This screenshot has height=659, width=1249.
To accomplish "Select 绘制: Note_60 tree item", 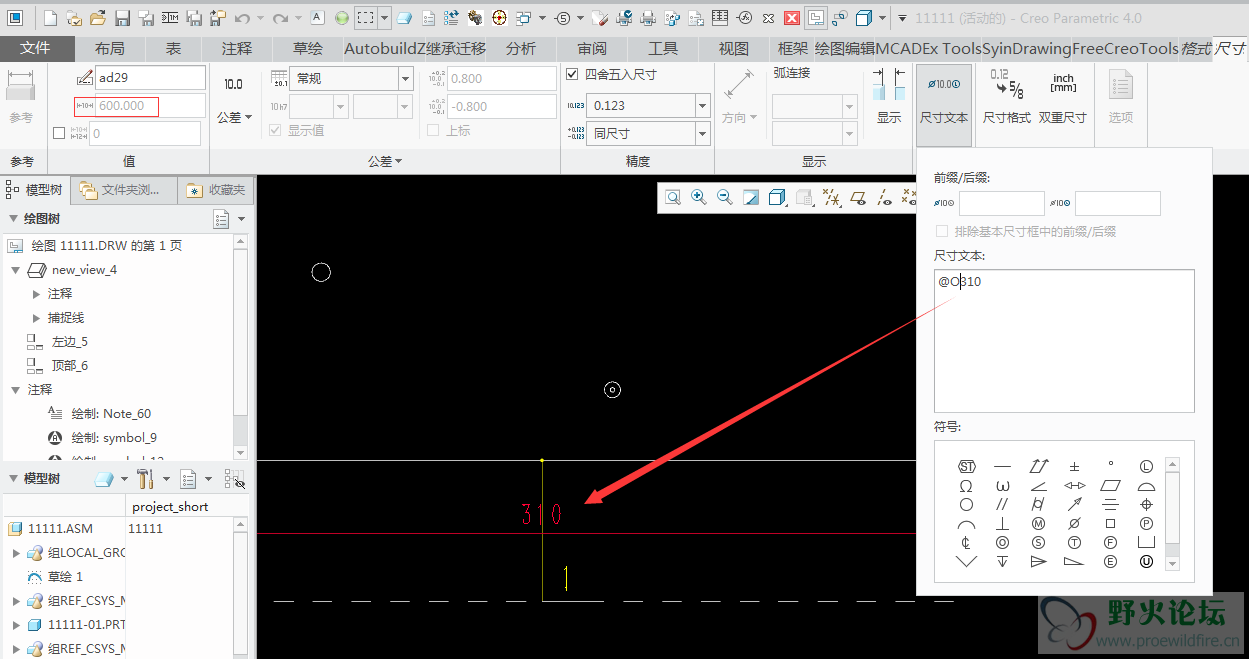I will coord(111,414).
